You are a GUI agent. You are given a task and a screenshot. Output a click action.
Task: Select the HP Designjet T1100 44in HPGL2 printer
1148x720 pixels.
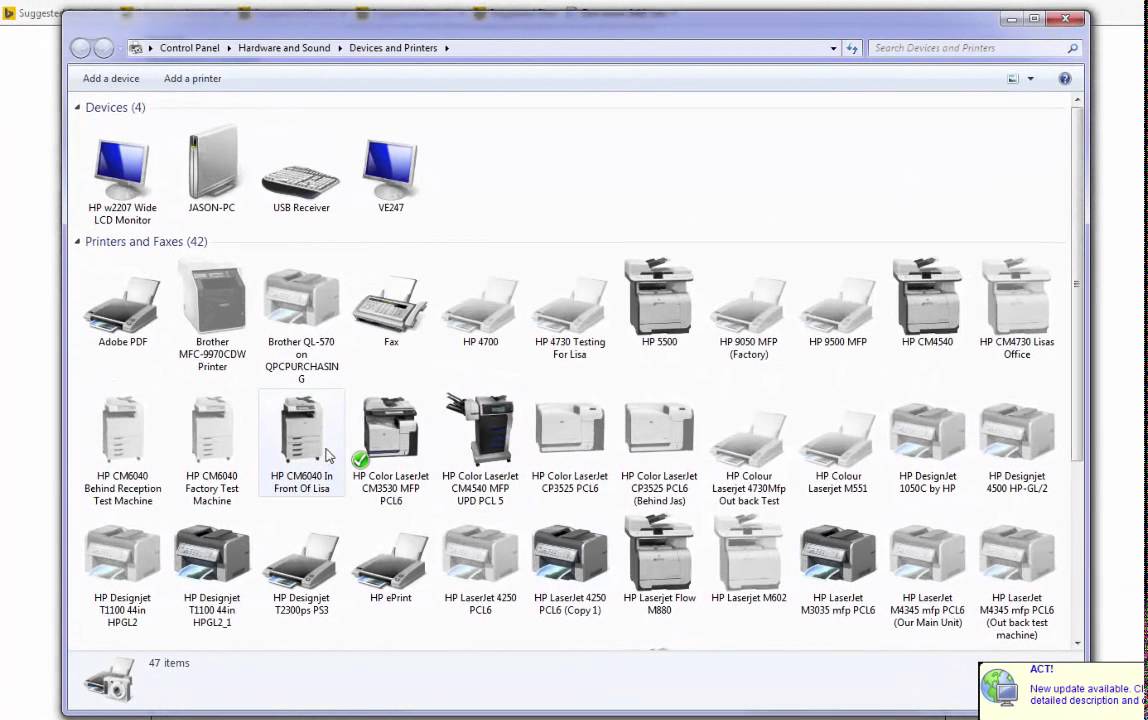tap(122, 575)
